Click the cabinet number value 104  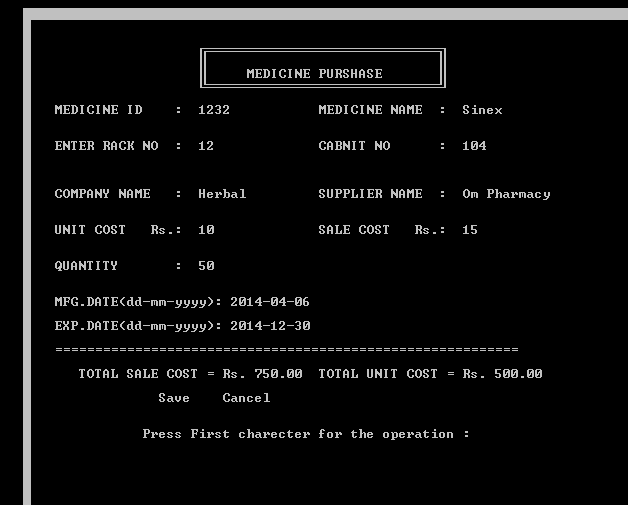coord(474,146)
